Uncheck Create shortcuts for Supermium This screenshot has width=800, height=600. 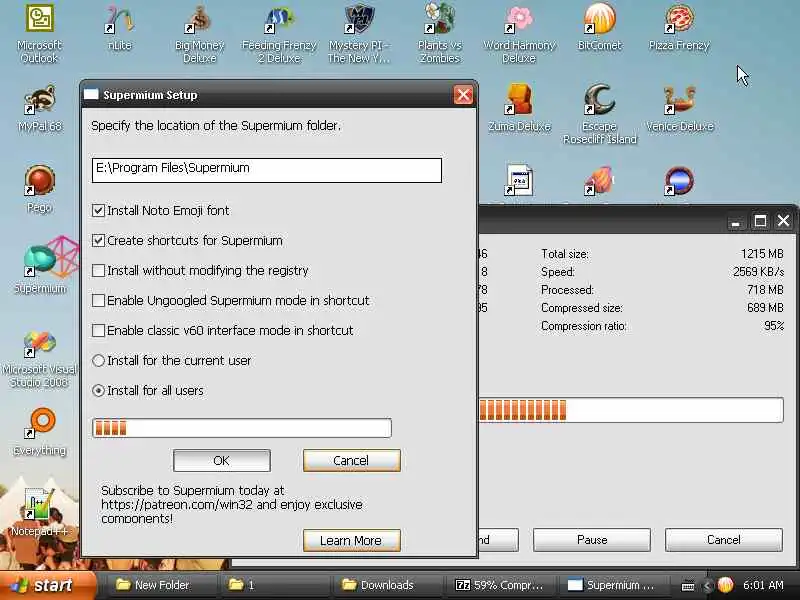[x=98, y=240]
